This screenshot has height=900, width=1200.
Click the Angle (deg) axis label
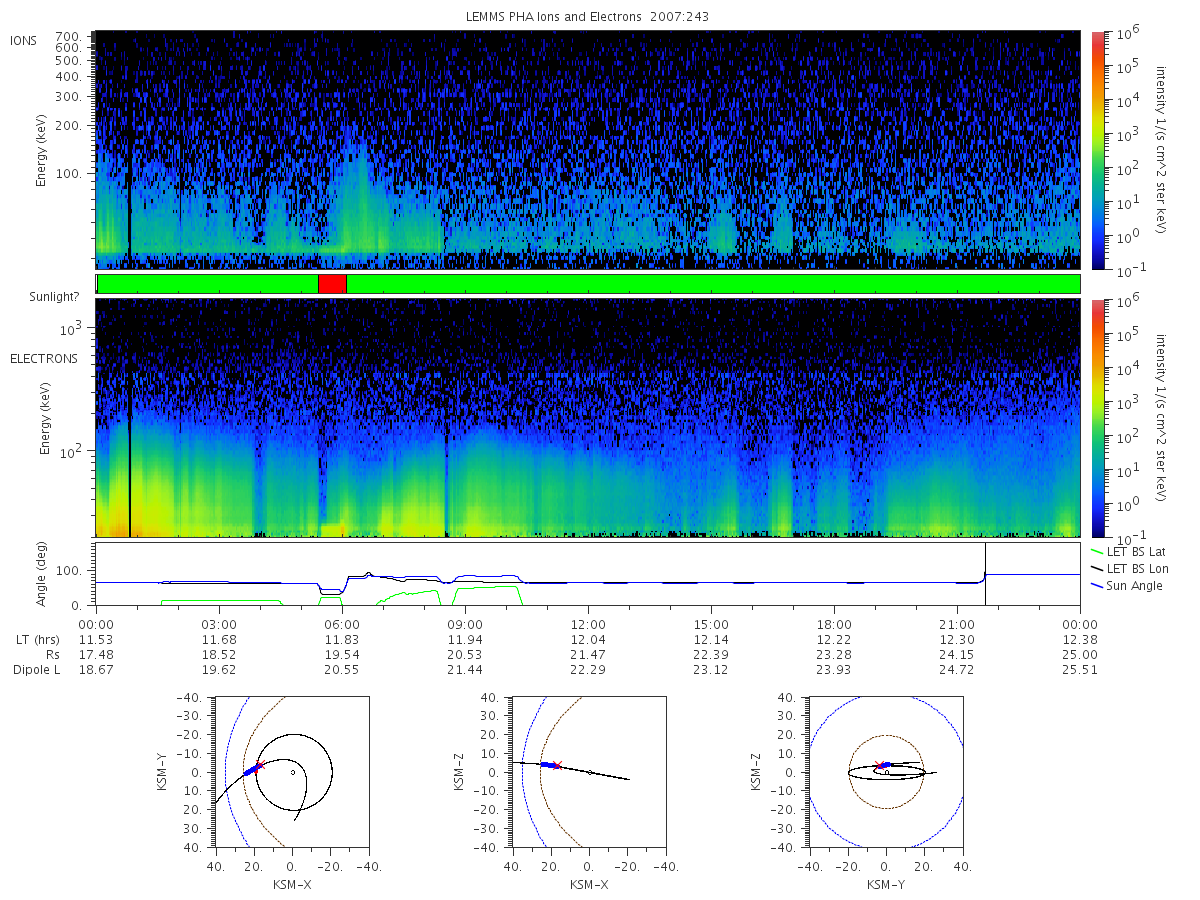(45, 575)
